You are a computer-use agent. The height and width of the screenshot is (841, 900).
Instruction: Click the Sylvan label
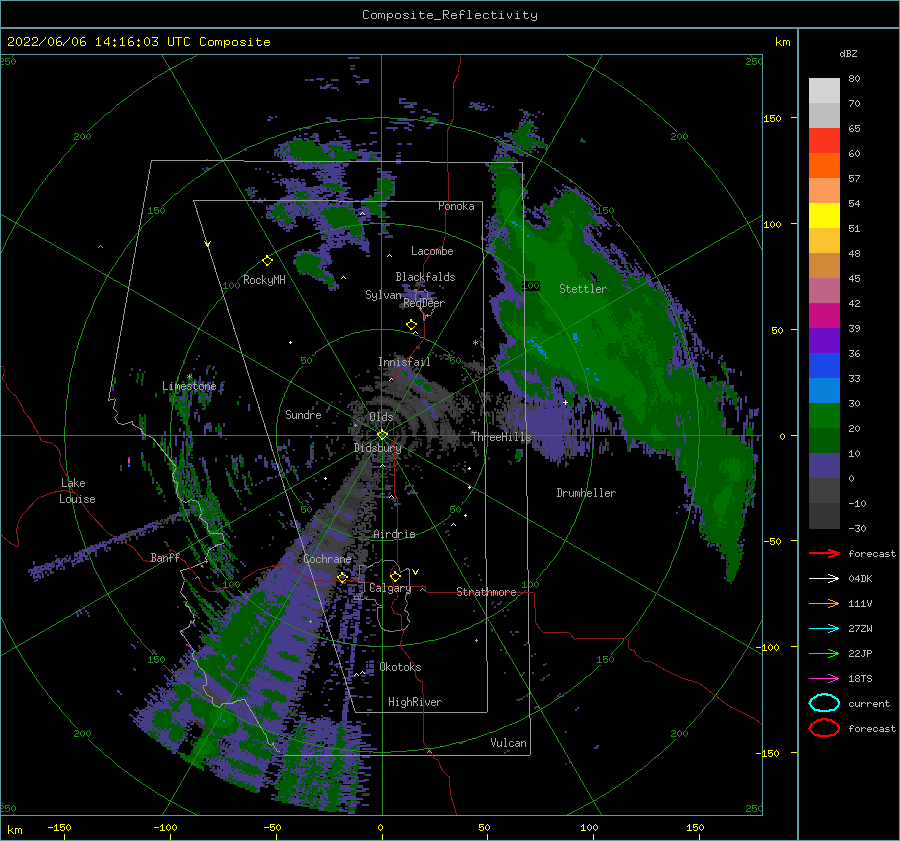click(x=383, y=295)
